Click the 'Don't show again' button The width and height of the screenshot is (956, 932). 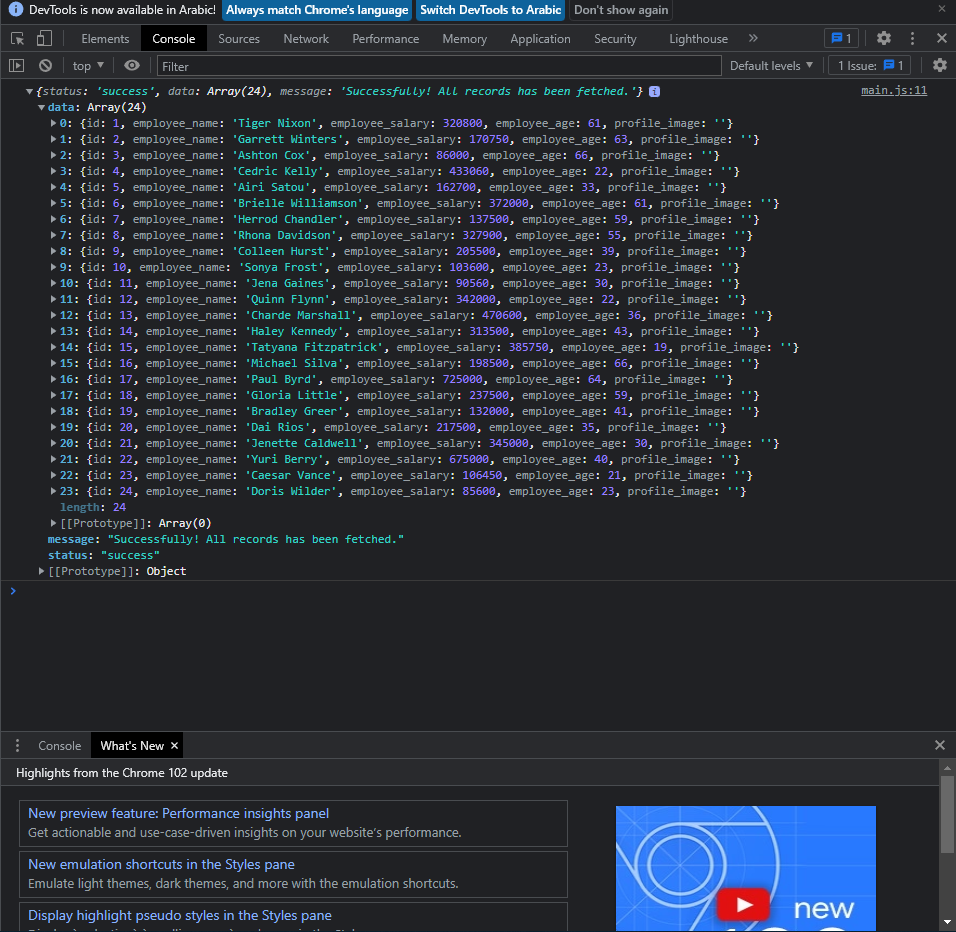pyautogui.click(x=621, y=10)
